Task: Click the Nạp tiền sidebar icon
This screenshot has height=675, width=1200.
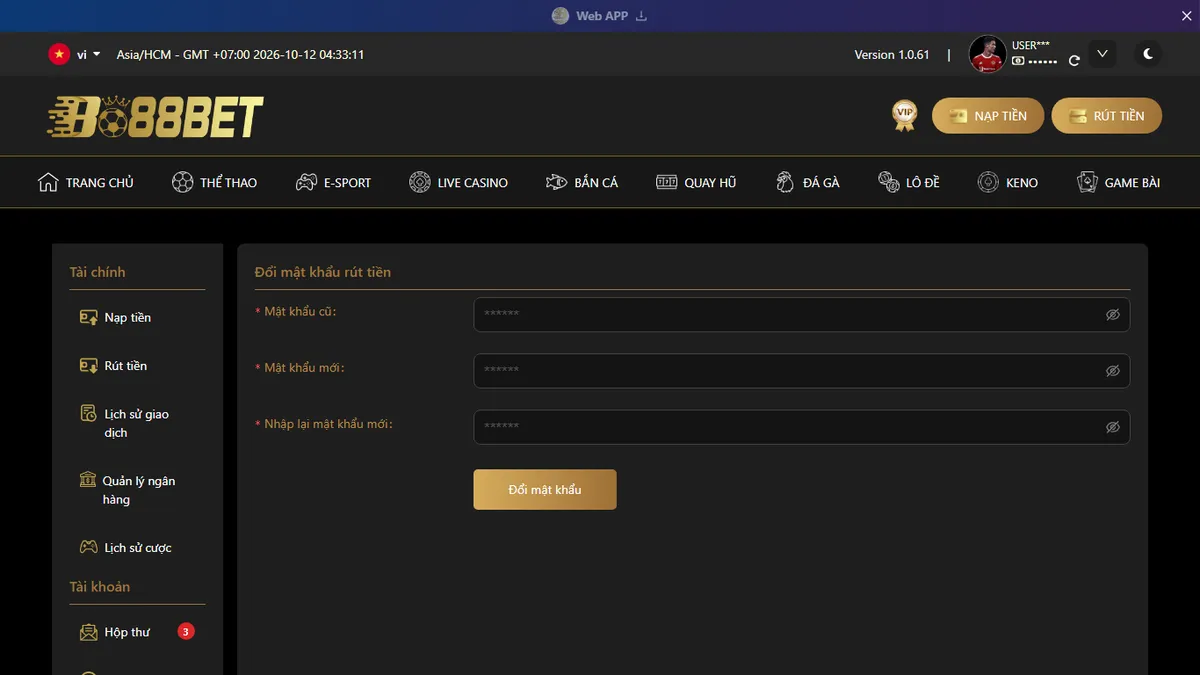Action: (88, 318)
